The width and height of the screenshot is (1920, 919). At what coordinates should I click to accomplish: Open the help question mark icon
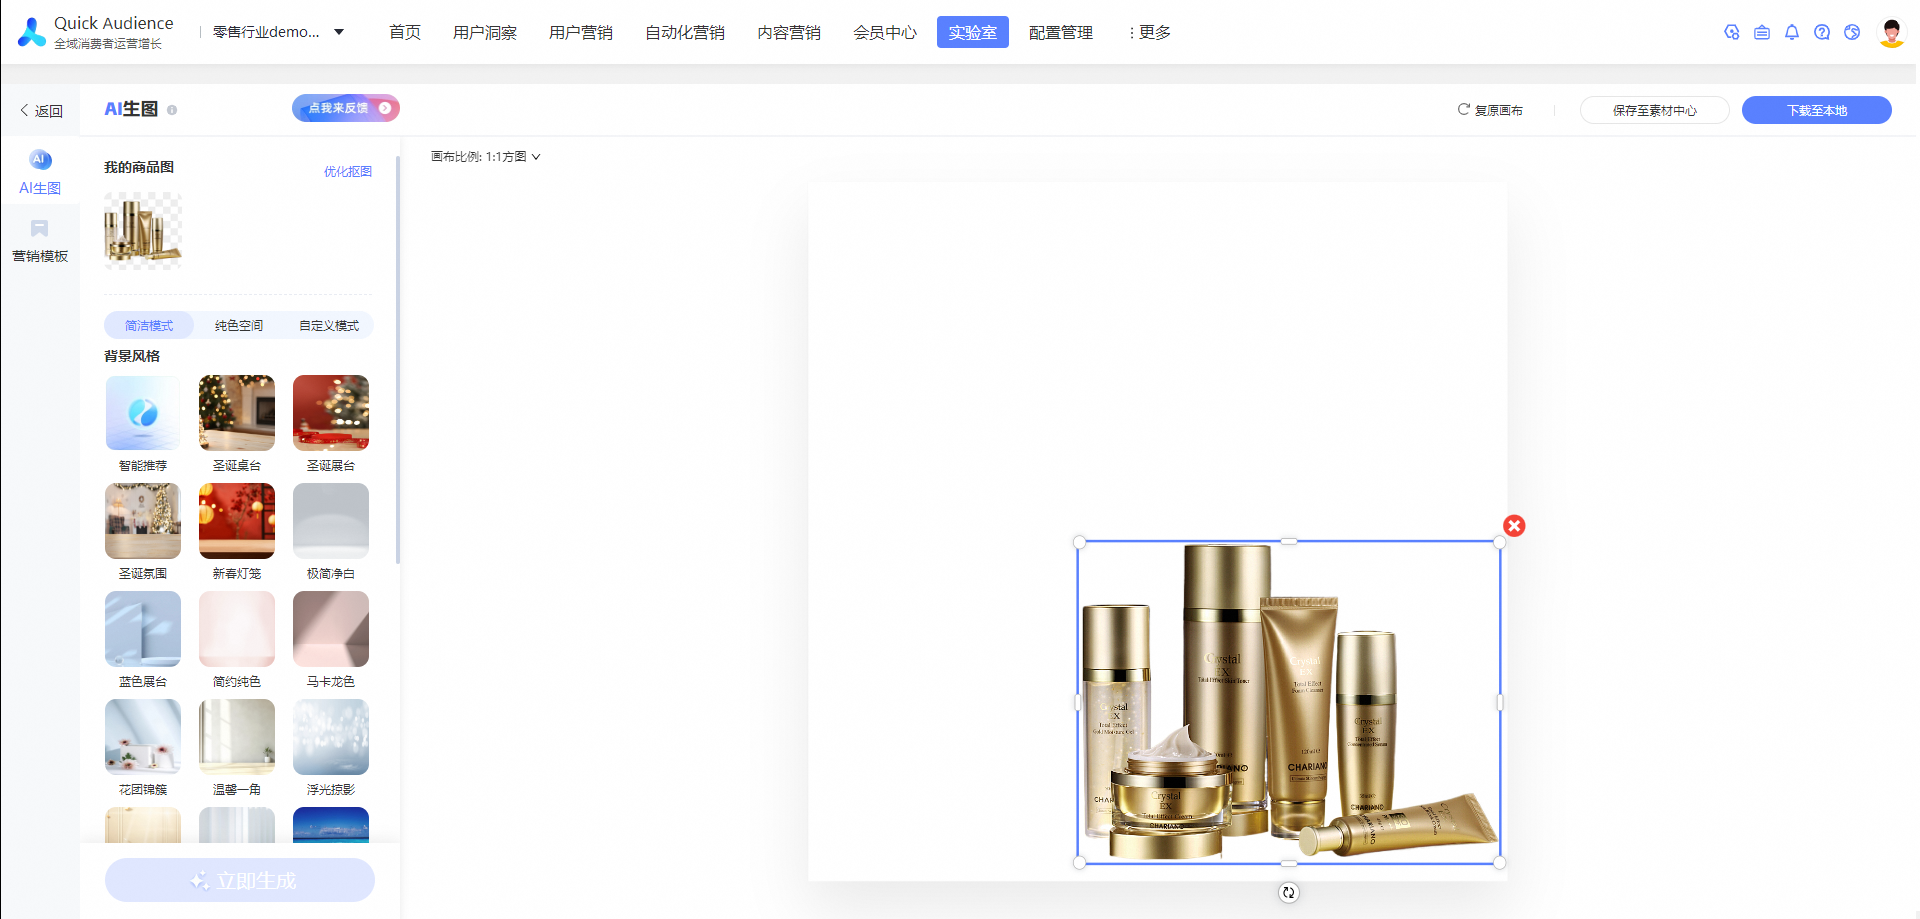(1822, 32)
